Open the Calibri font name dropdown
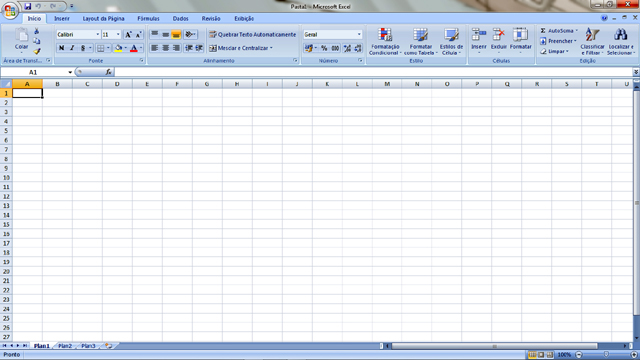640x360 pixels. pyautogui.click(x=98, y=35)
